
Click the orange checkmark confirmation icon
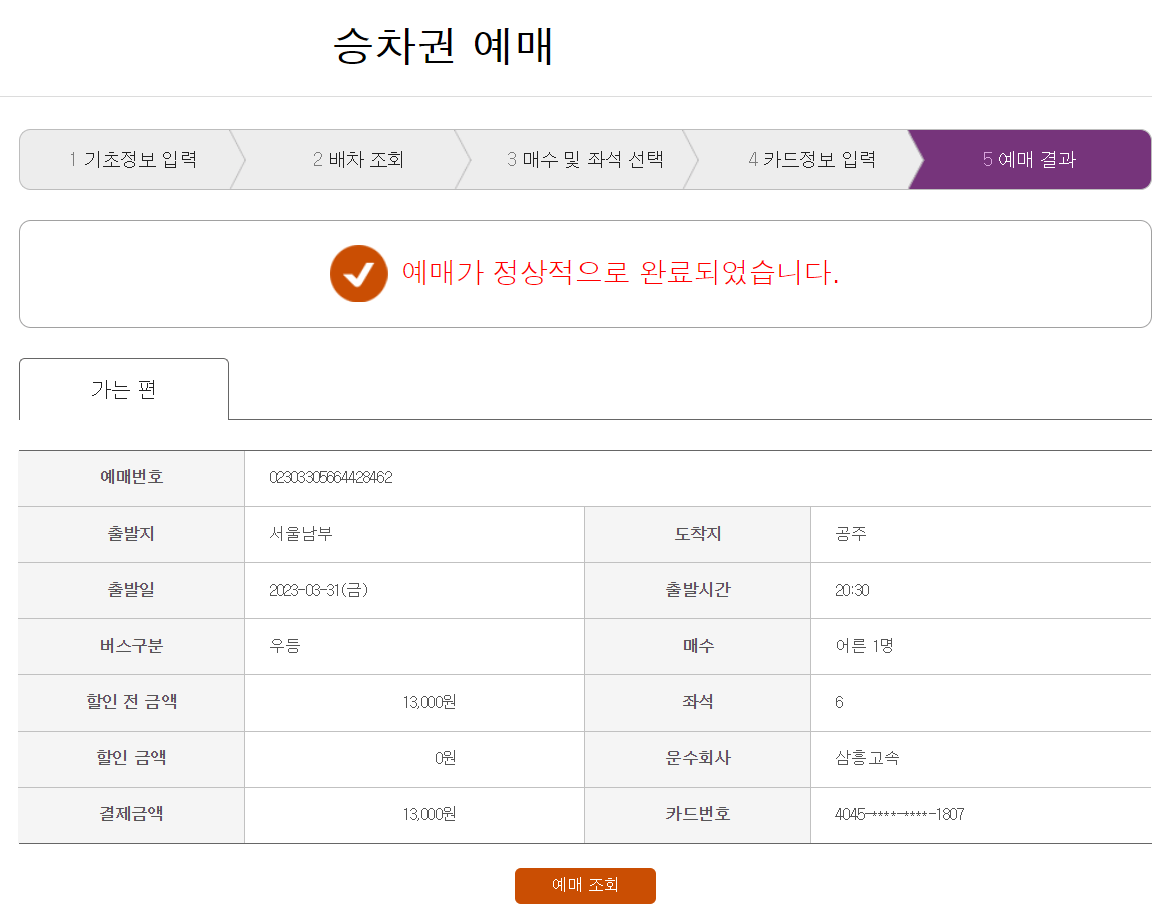(x=358, y=274)
